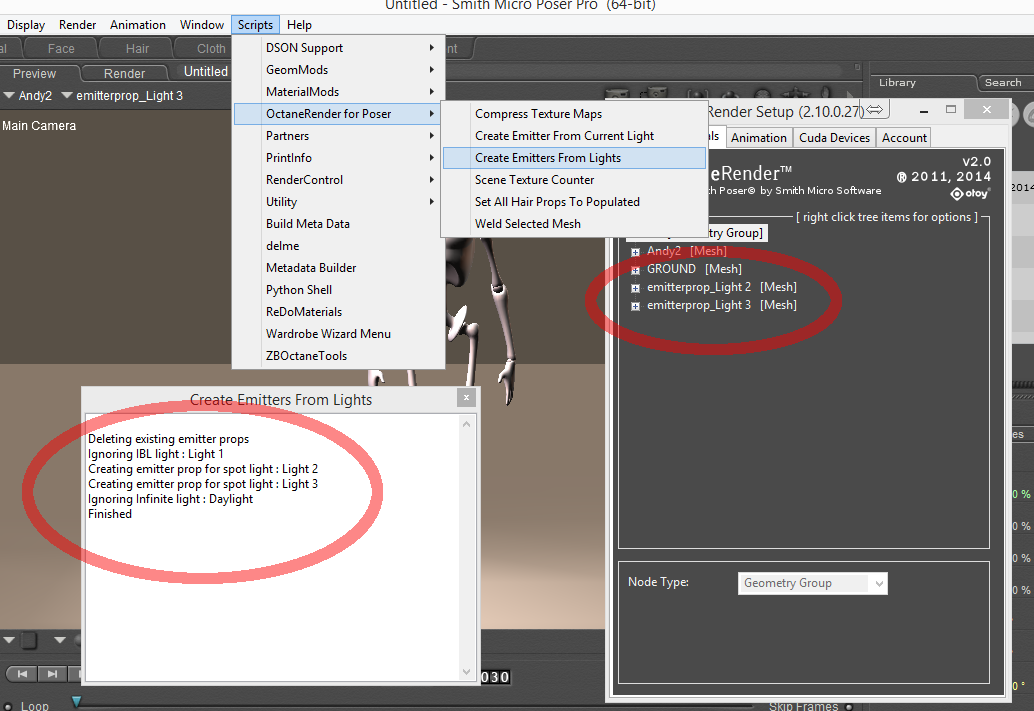Click the blue timeline scrubber marker
The height and width of the screenshot is (711, 1034).
76,701
